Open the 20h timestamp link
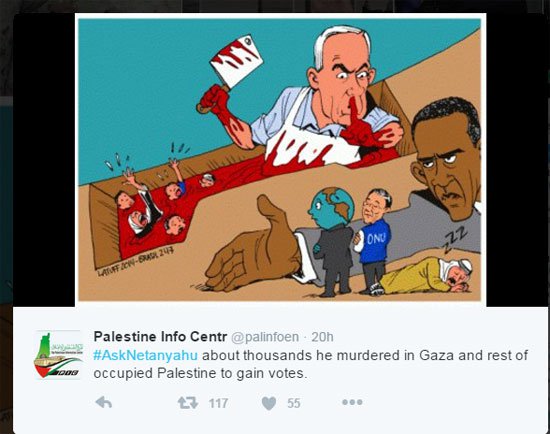This screenshot has width=550, height=434. click(x=322, y=337)
